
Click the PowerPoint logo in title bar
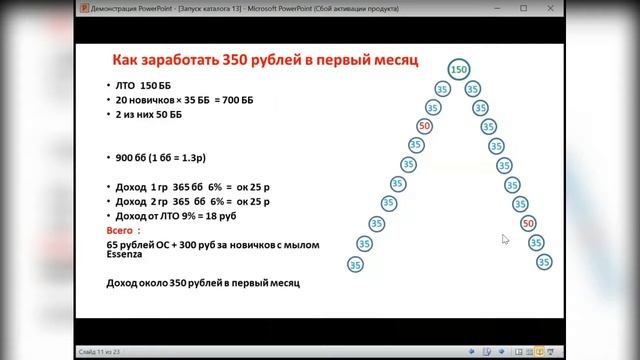click(84, 8)
